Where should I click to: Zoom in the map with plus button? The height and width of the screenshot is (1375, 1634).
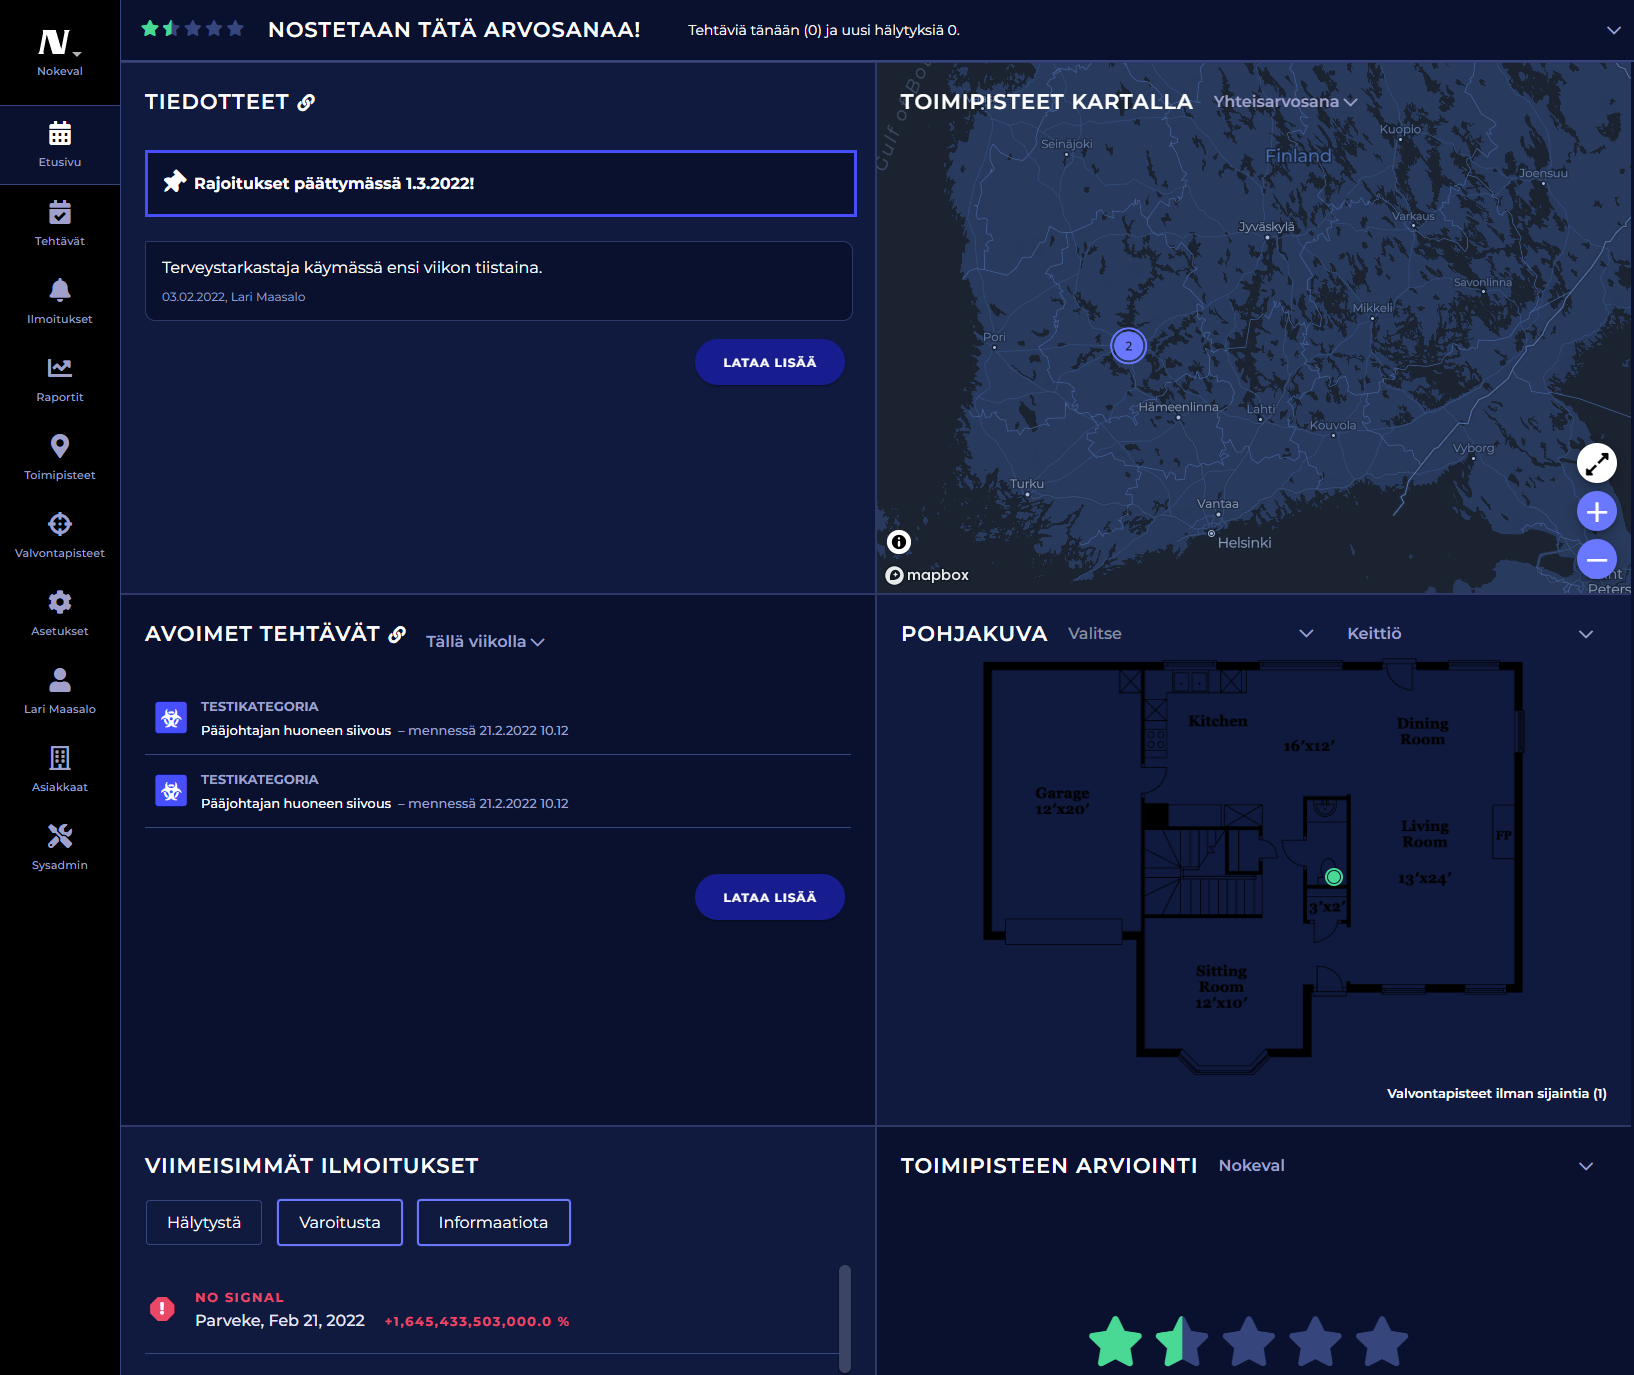pyautogui.click(x=1596, y=512)
